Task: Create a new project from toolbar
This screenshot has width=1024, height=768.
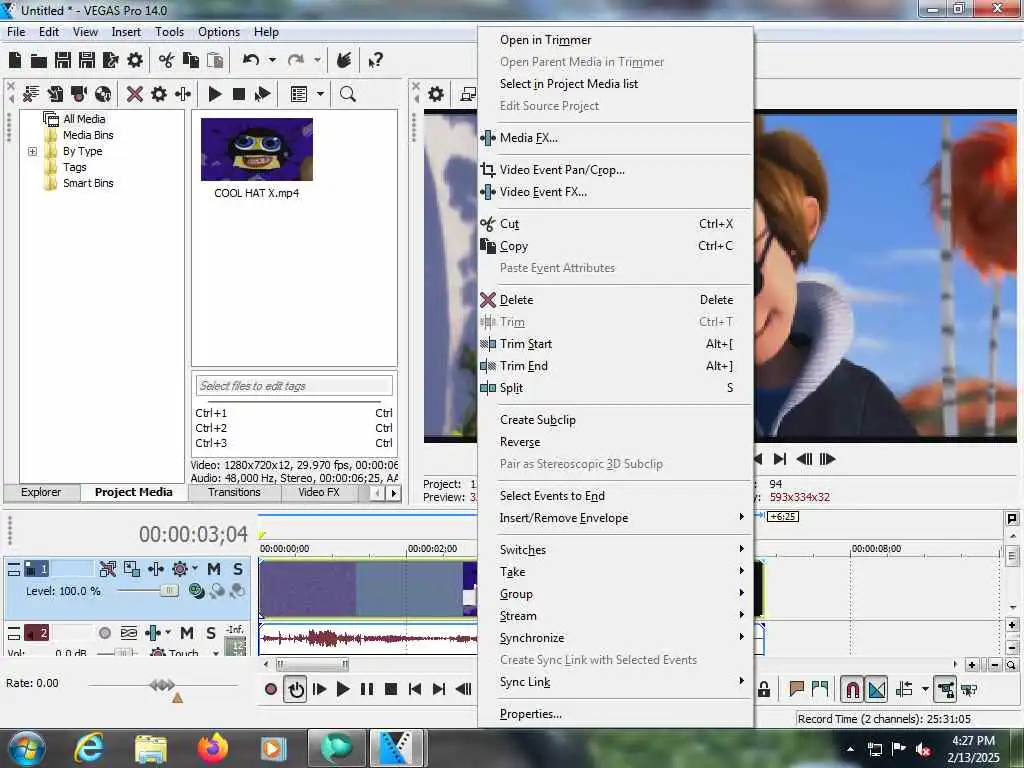Action: (x=15, y=60)
